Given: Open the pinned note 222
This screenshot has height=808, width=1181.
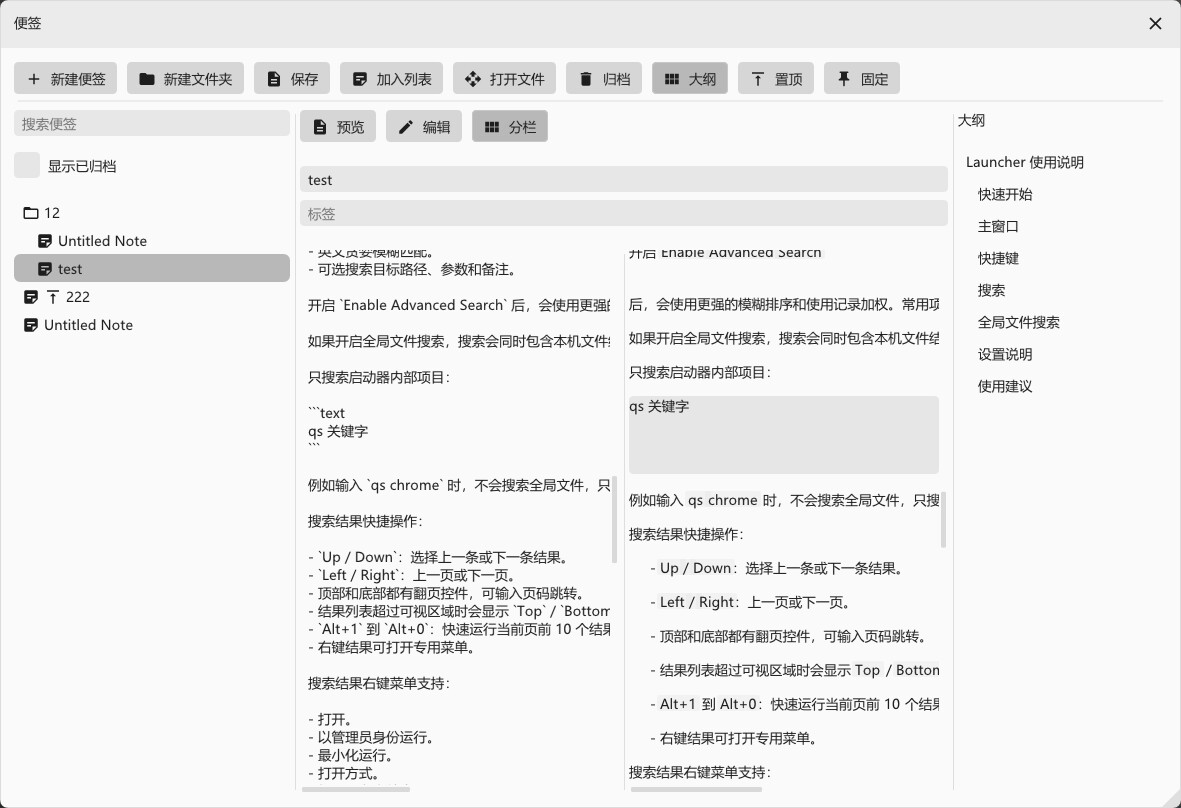Looking at the screenshot, I should 151,297.
